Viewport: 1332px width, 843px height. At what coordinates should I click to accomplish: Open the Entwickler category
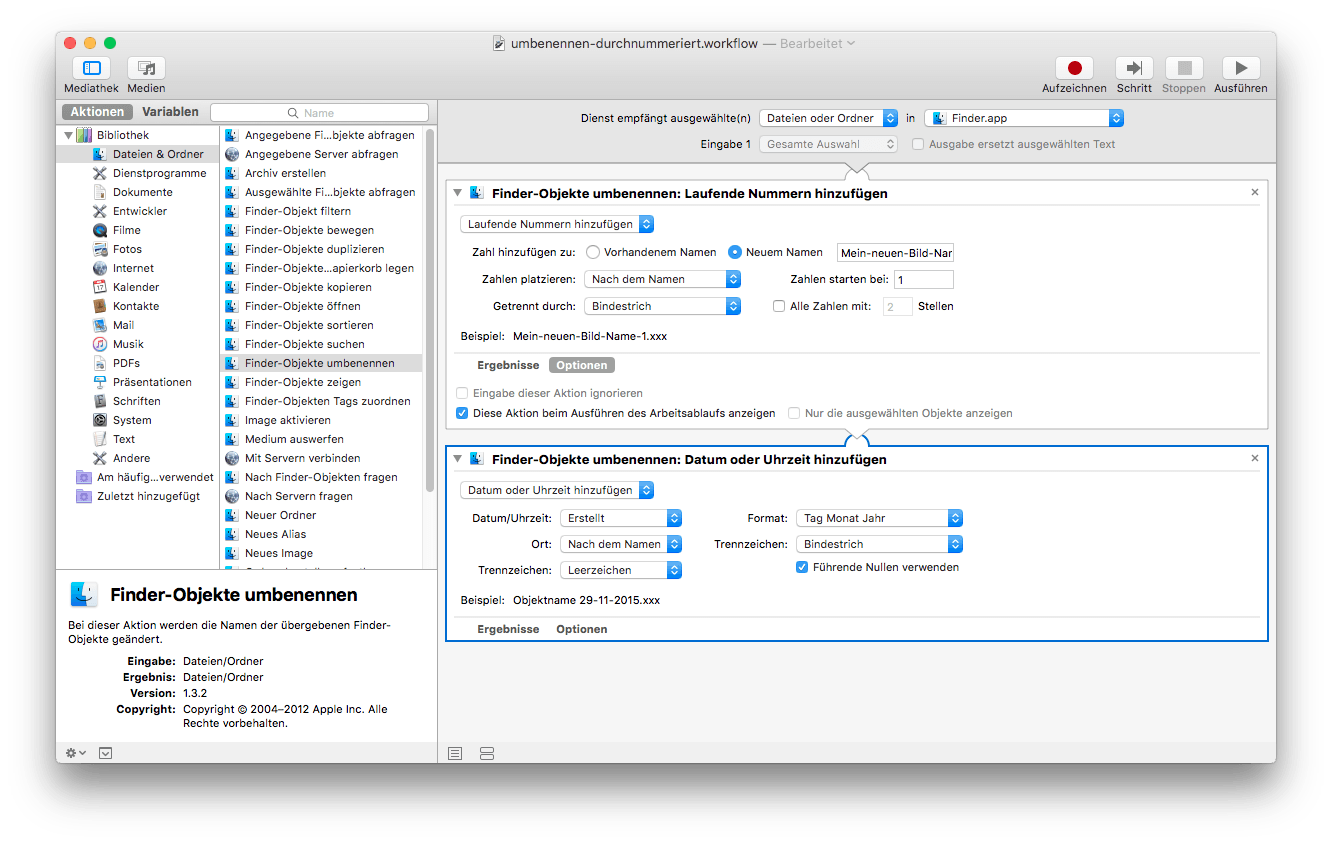coord(139,211)
